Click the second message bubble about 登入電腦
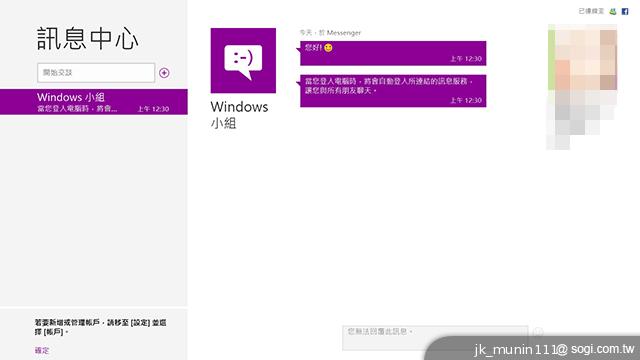640x360 pixels. pyautogui.click(x=393, y=91)
